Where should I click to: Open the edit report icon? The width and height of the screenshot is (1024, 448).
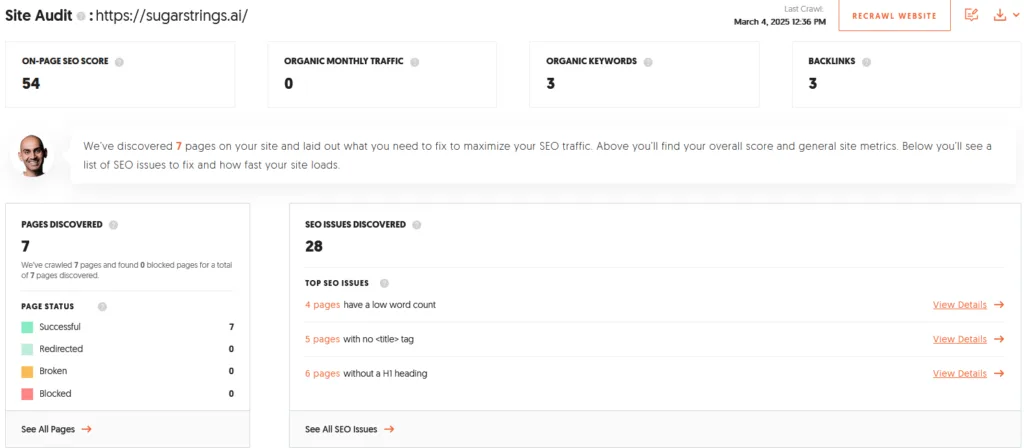971,15
